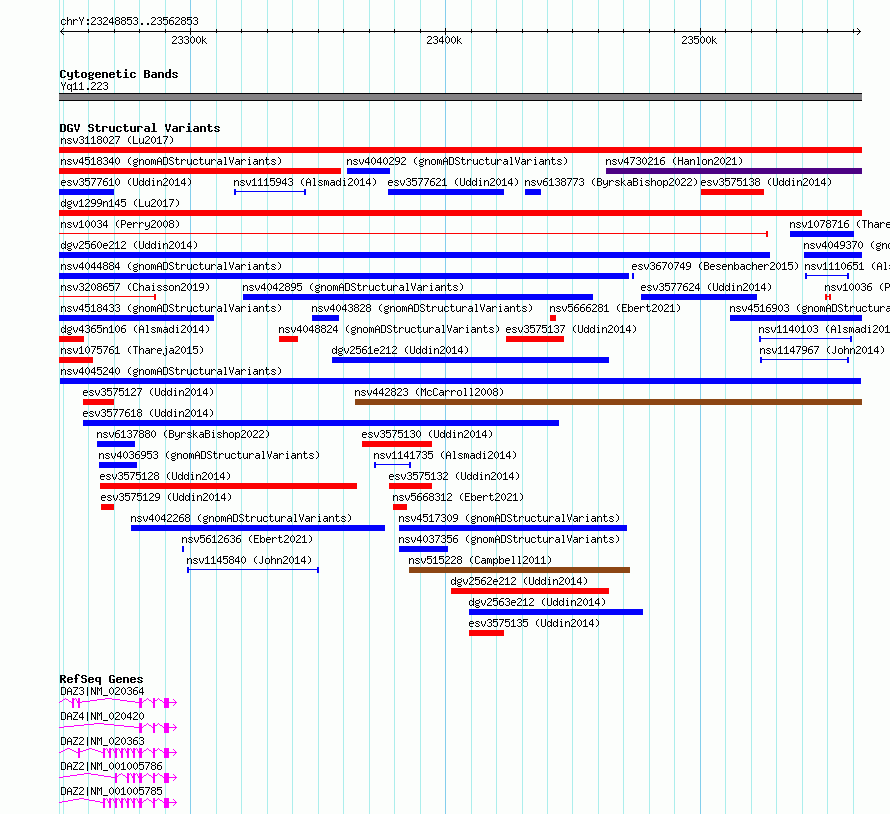
Task: Click the Yq11.223 cytogenetic band bar
Action: point(460,97)
